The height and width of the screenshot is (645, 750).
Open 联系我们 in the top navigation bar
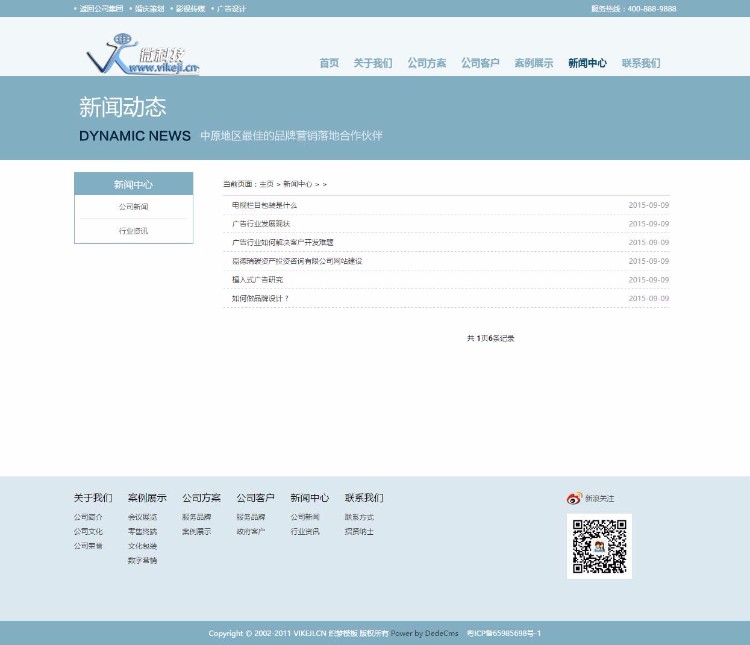(641, 63)
